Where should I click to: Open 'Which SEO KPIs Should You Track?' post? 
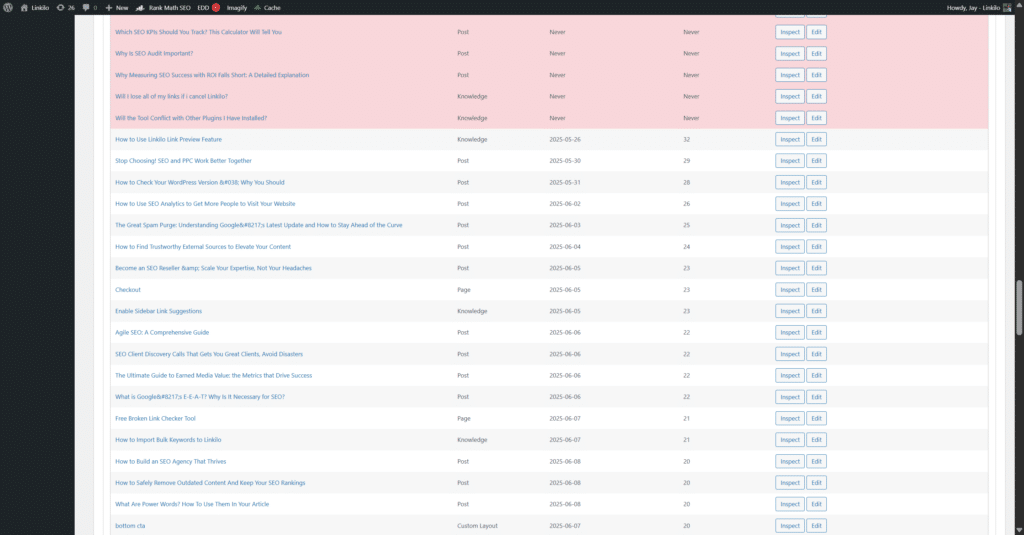point(199,32)
